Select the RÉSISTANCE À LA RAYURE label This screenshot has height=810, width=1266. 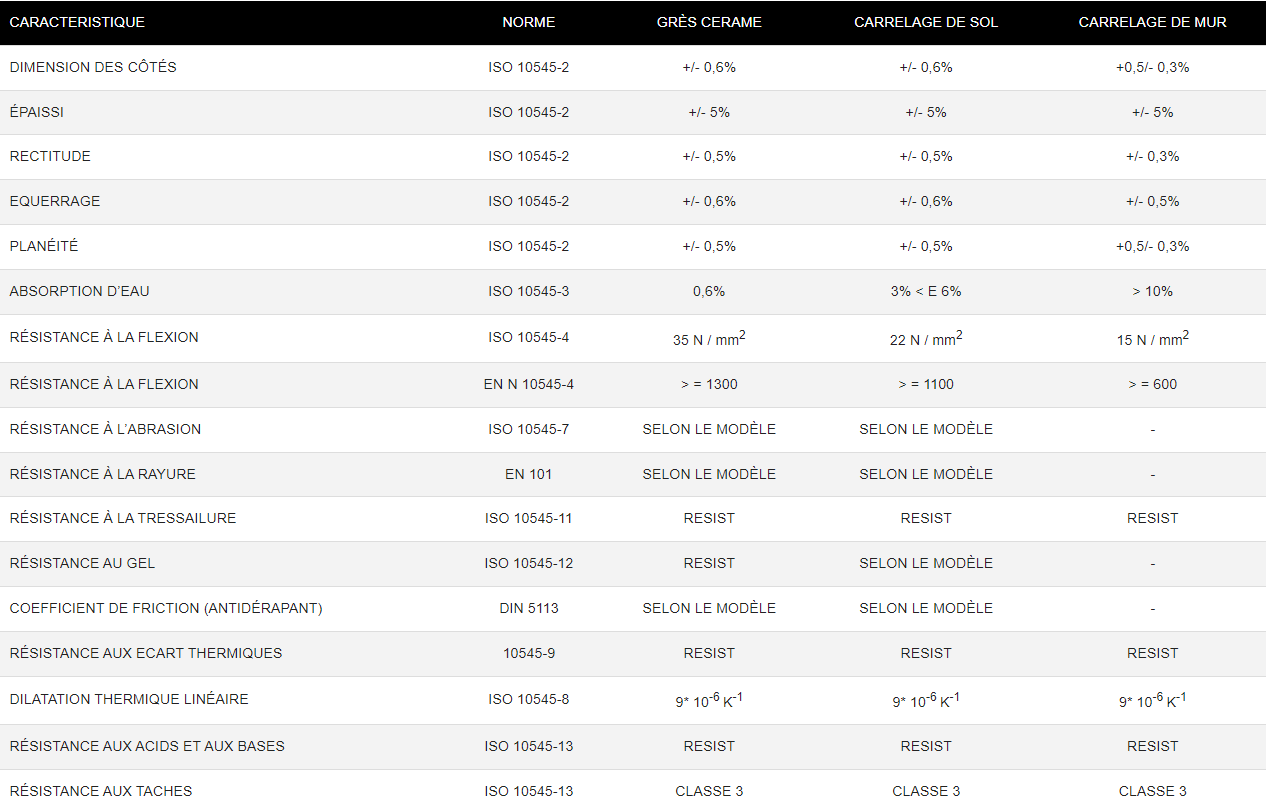(x=103, y=474)
